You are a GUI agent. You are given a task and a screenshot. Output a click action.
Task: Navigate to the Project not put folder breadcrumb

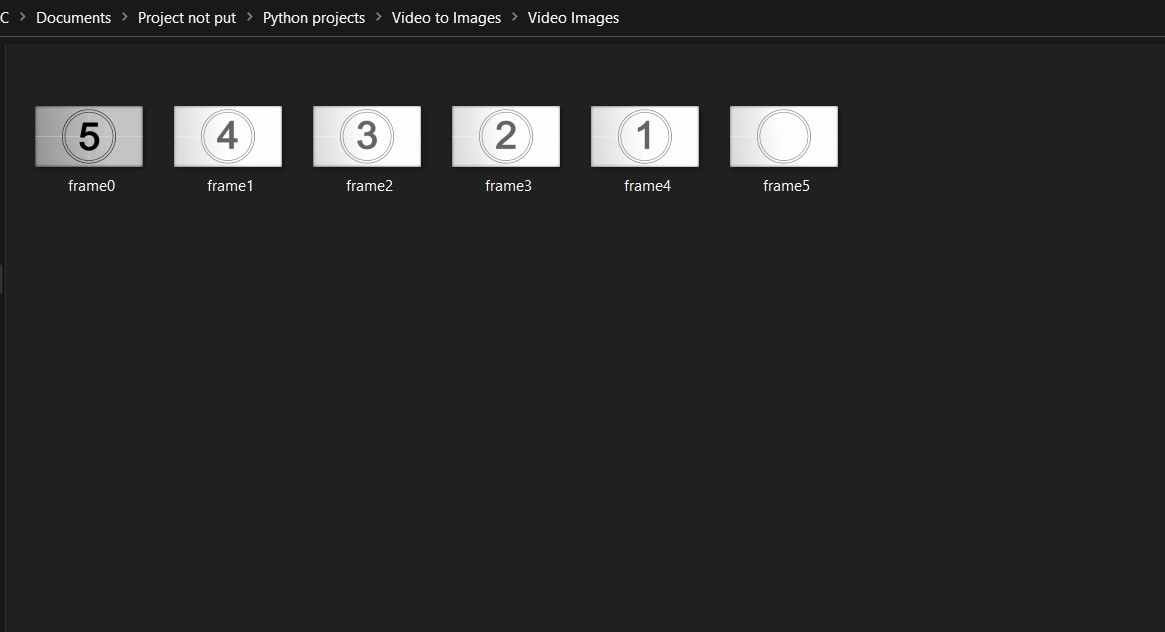(x=186, y=18)
